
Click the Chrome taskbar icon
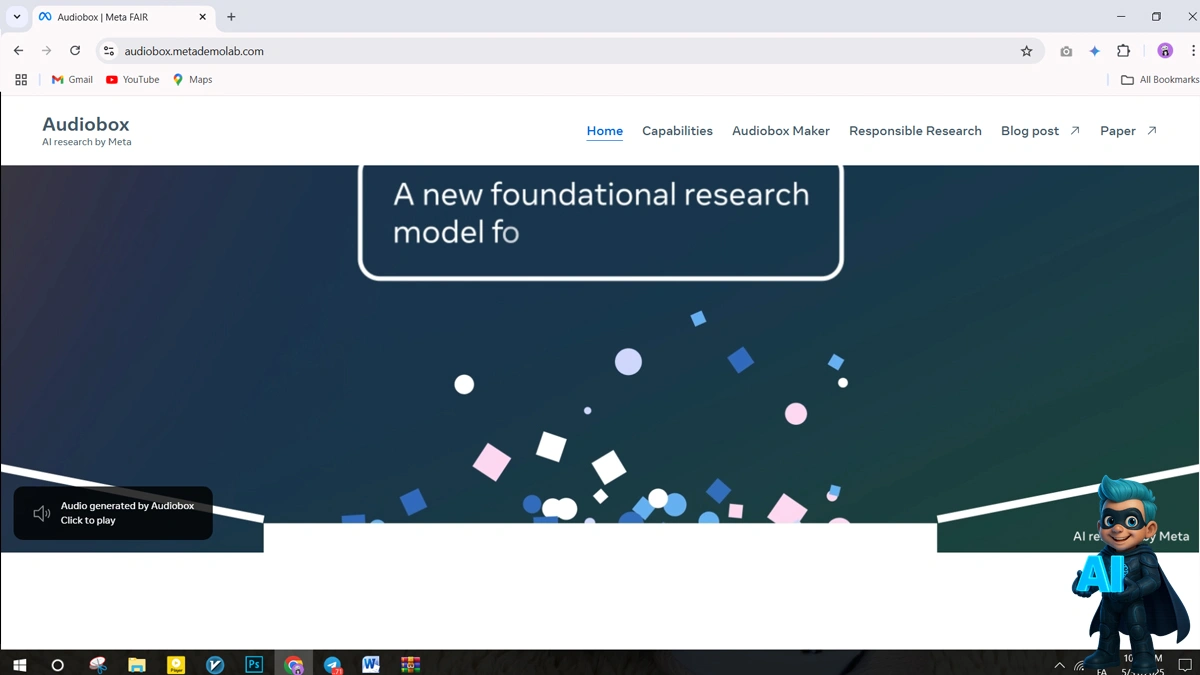pos(293,665)
